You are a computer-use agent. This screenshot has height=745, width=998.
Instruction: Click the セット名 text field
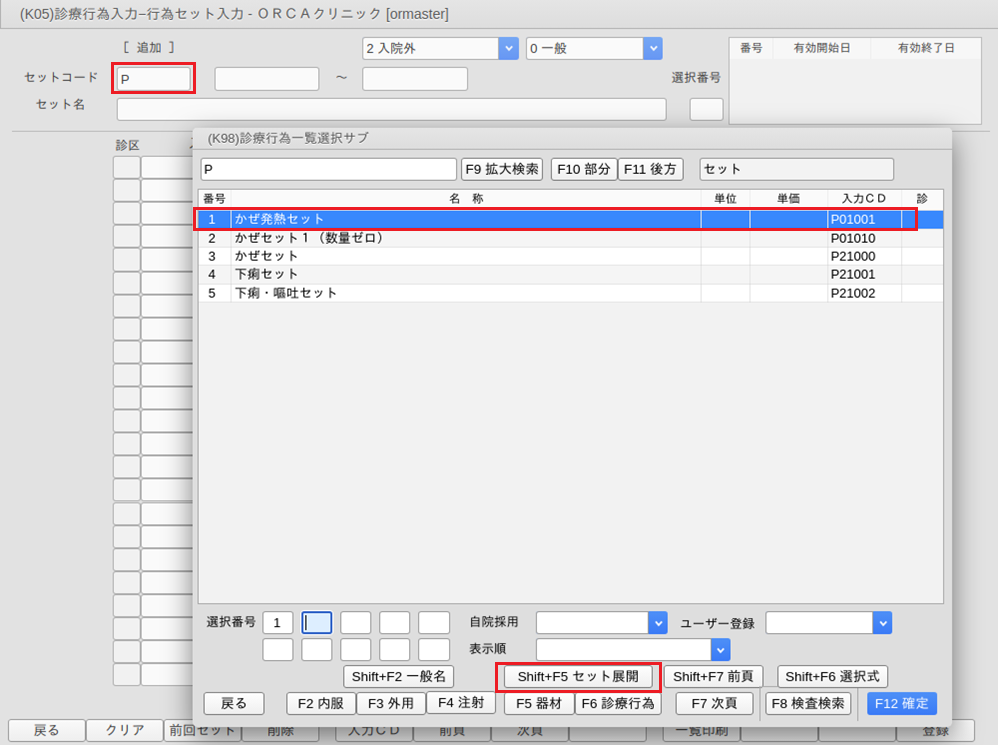391,109
